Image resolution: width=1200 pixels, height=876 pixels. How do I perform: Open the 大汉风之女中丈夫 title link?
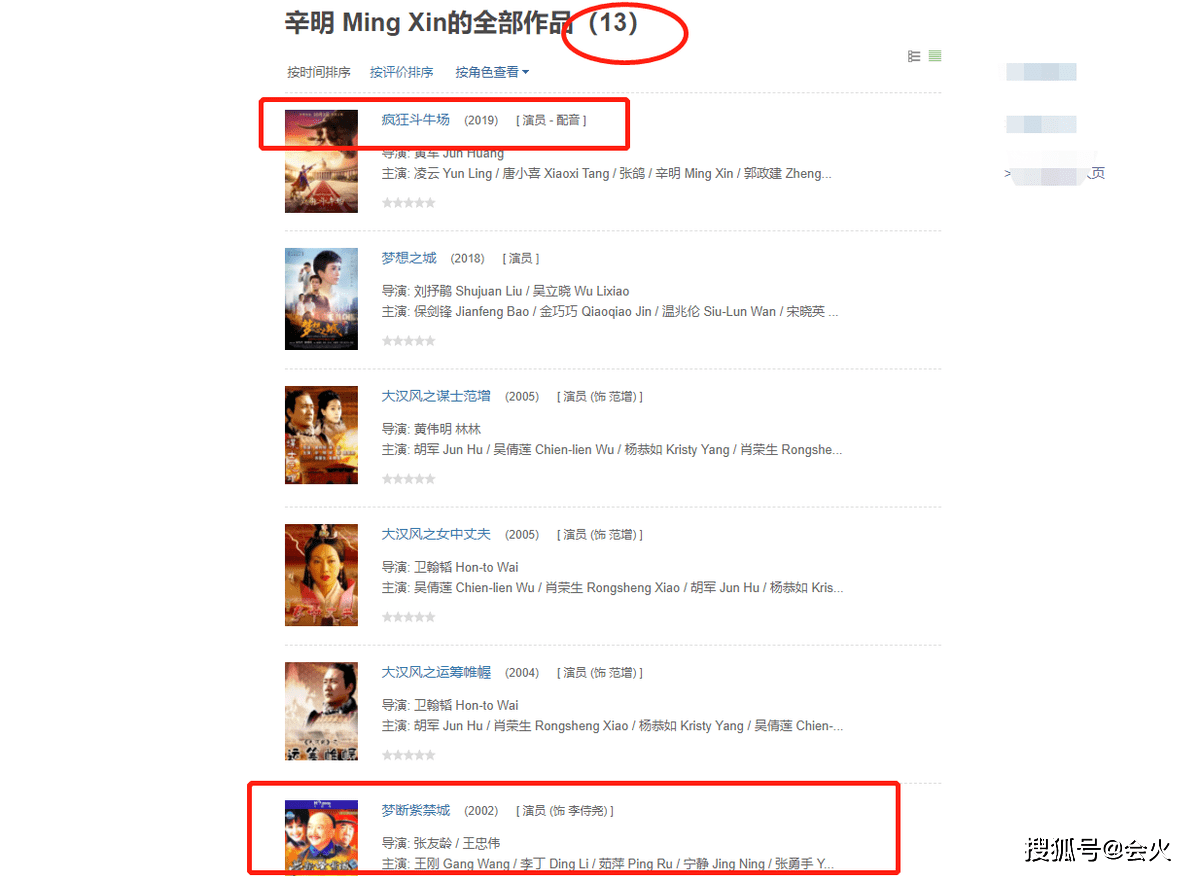pos(436,534)
